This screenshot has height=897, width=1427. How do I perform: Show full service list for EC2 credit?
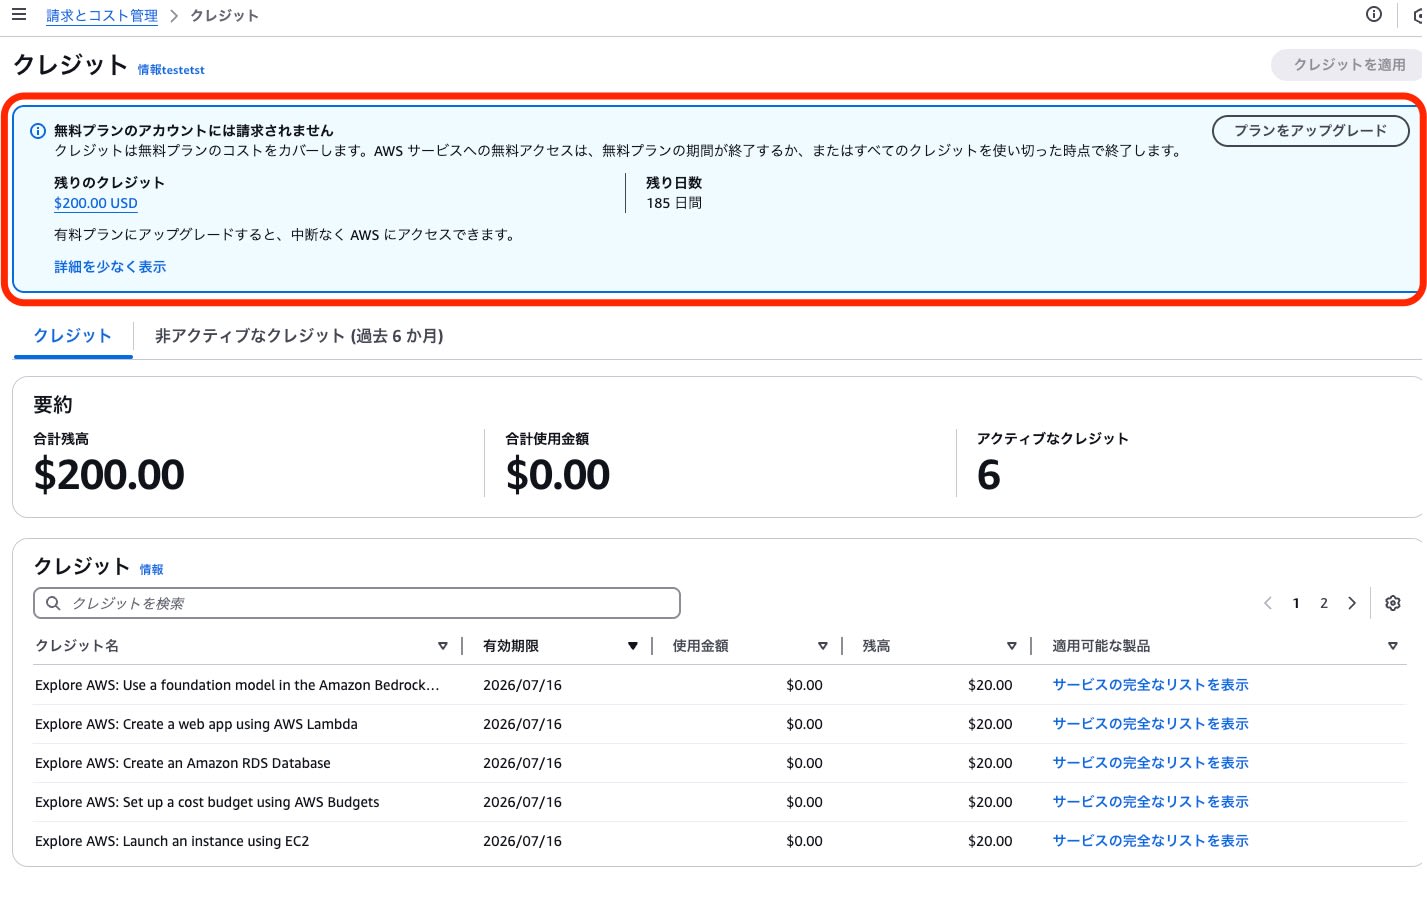1150,841
